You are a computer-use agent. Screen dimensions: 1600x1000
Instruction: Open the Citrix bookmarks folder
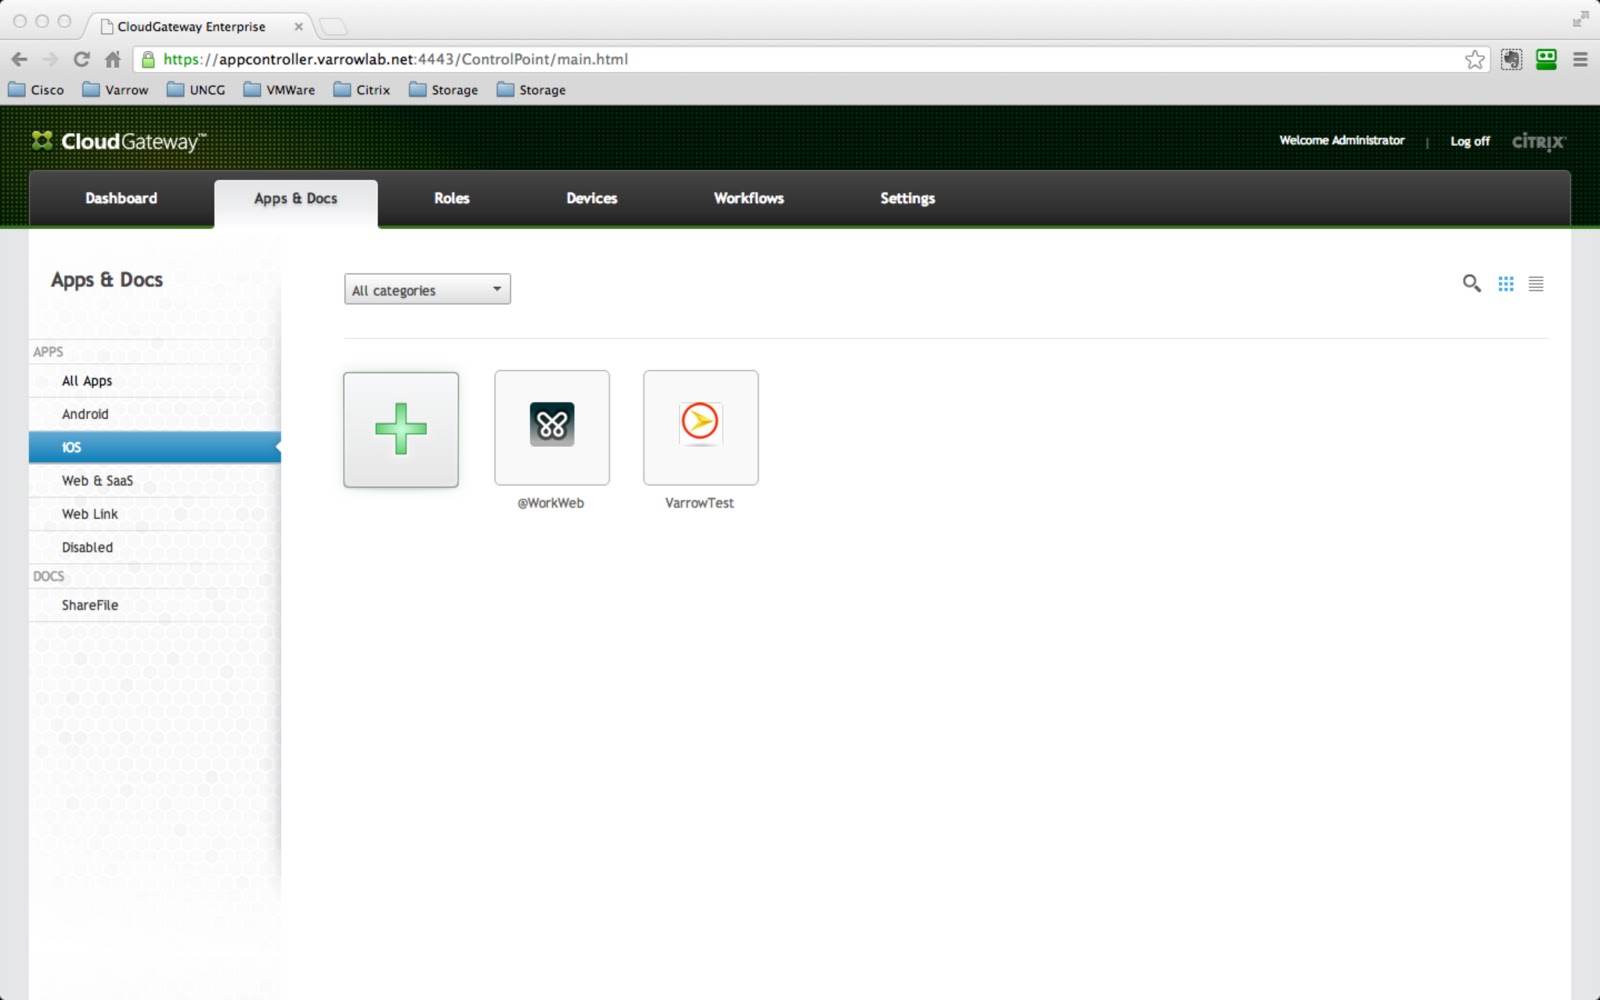point(362,90)
